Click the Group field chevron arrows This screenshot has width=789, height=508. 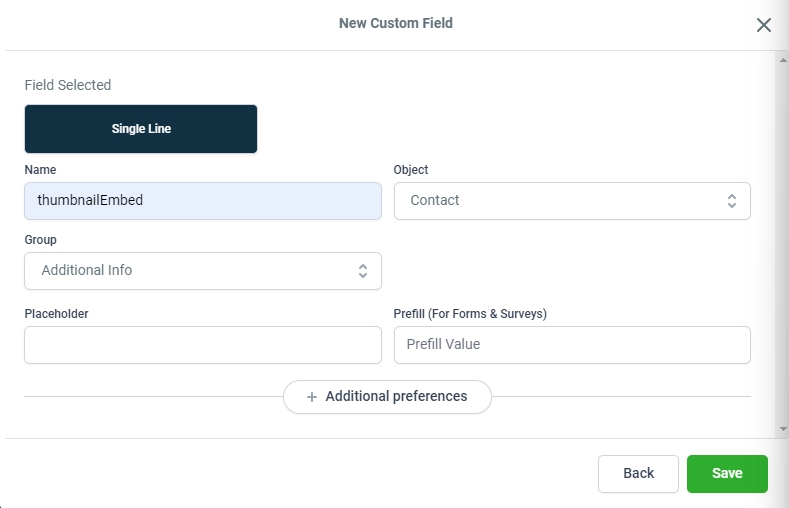(x=362, y=271)
